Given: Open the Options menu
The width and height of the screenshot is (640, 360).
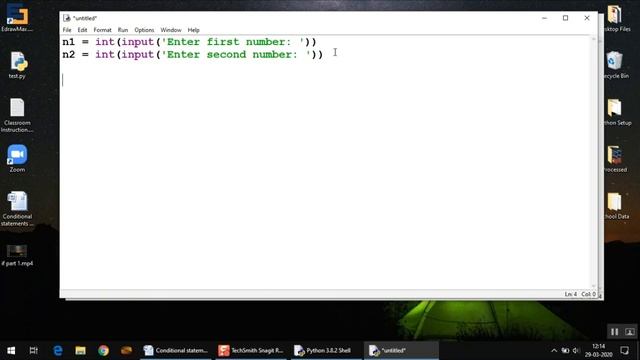Looking at the screenshot, I should coord(144,30).
